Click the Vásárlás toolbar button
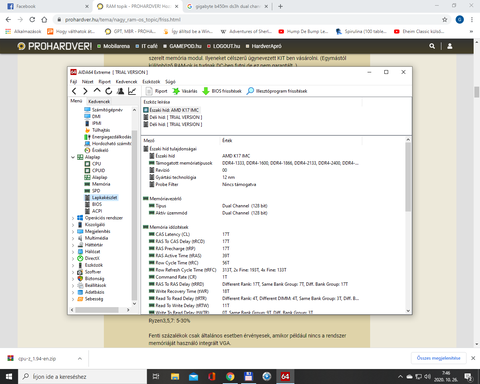480x384 pixels. (x=185, y=91)
